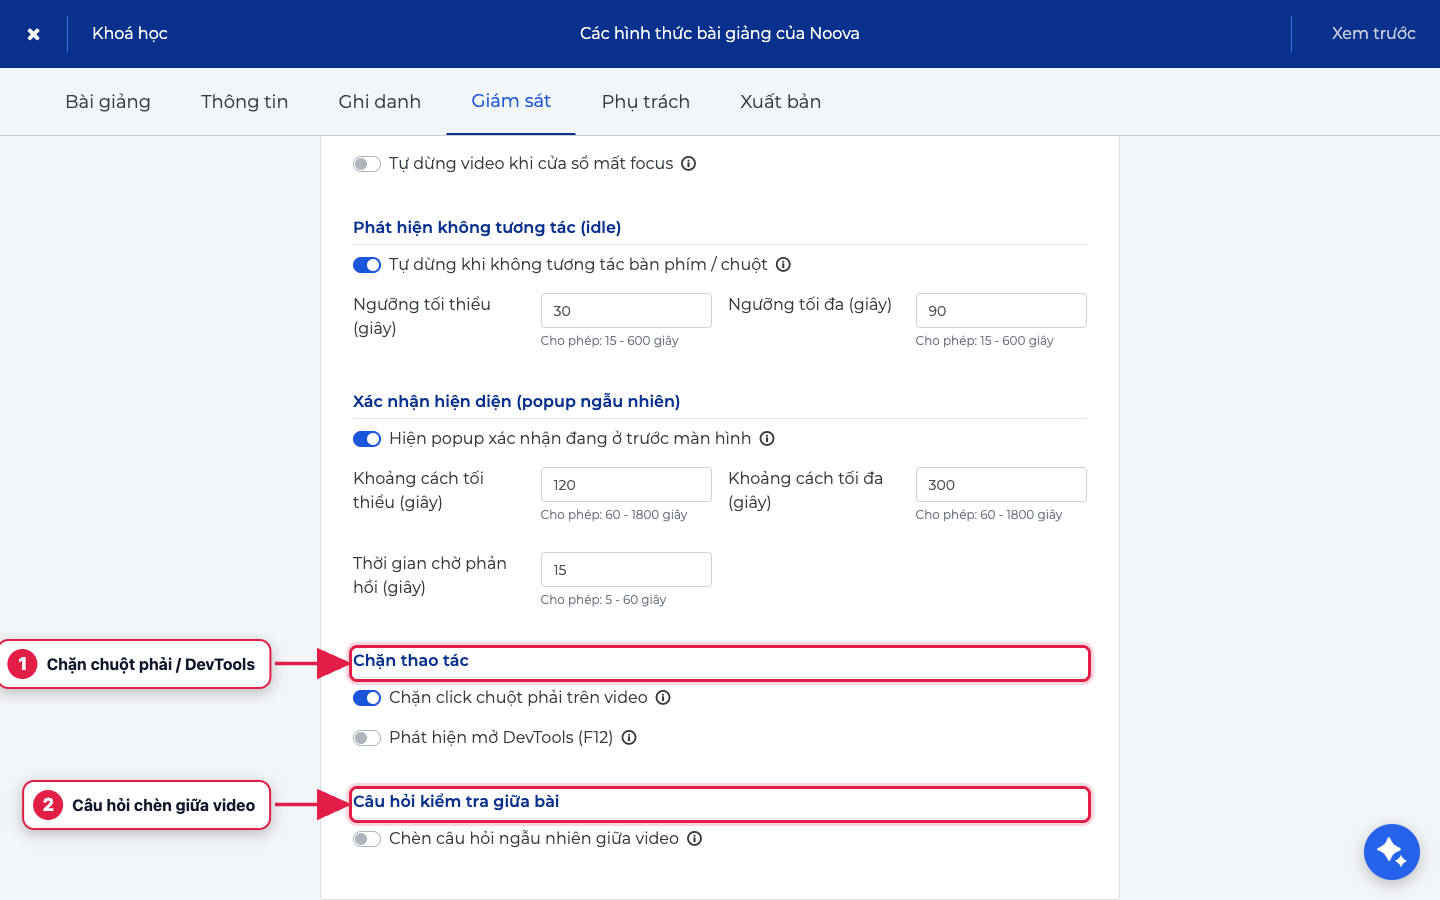This screenshot has height=900, width=1440.
Task: Switch to the Xuất bản tab
Action: pos(781,101)
